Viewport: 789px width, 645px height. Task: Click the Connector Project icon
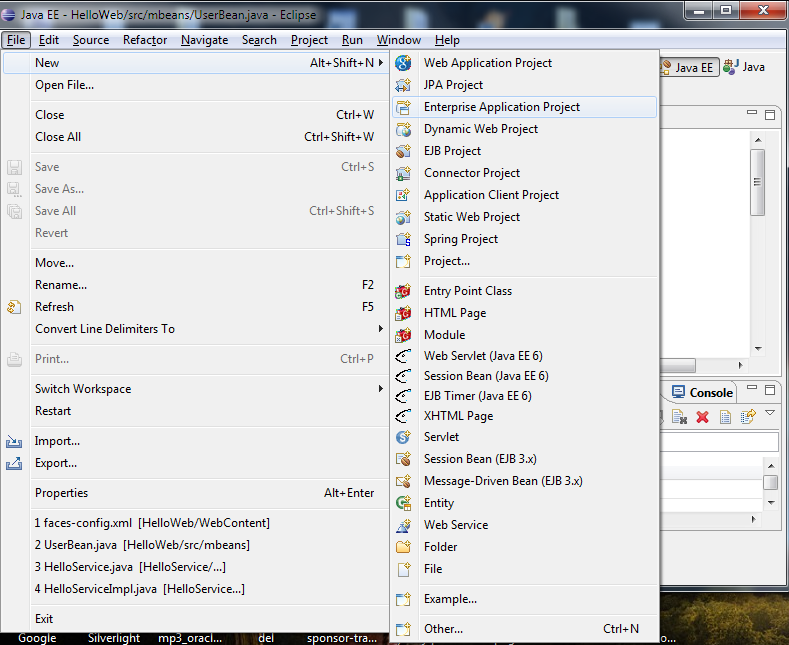(403, 173)
